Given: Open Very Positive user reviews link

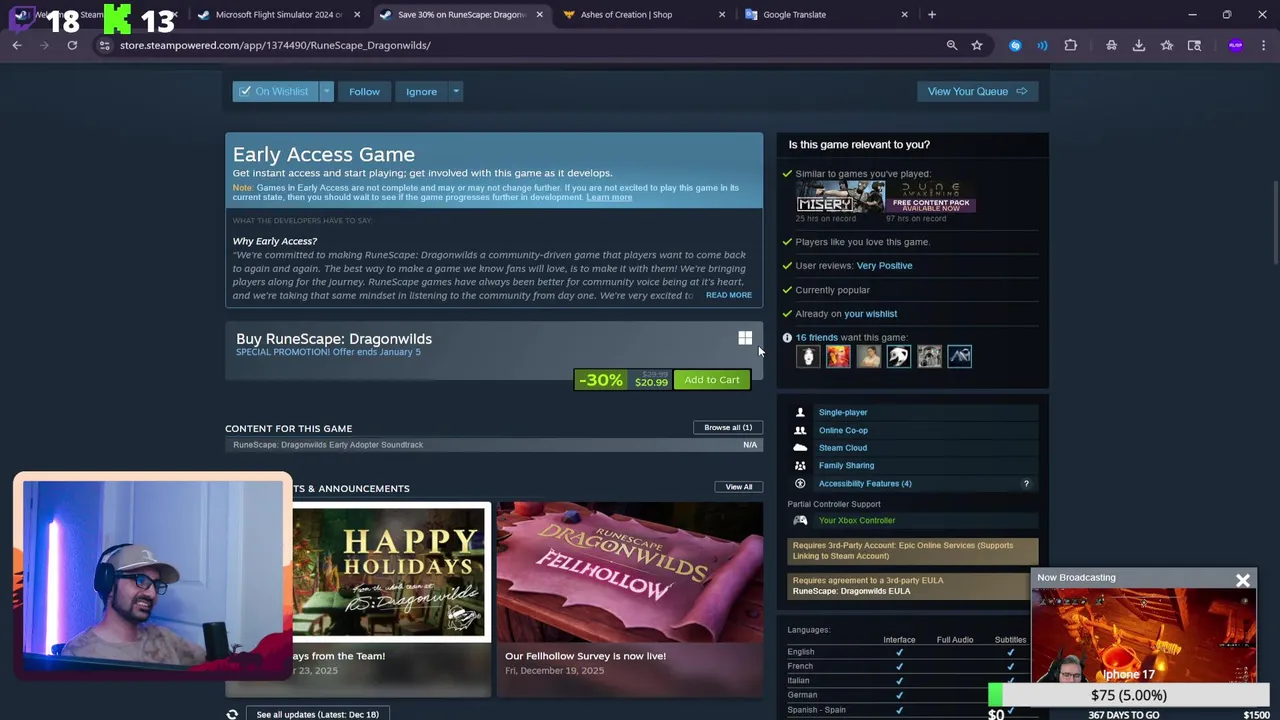Looking at the screenshot, I should click(884, 266).
